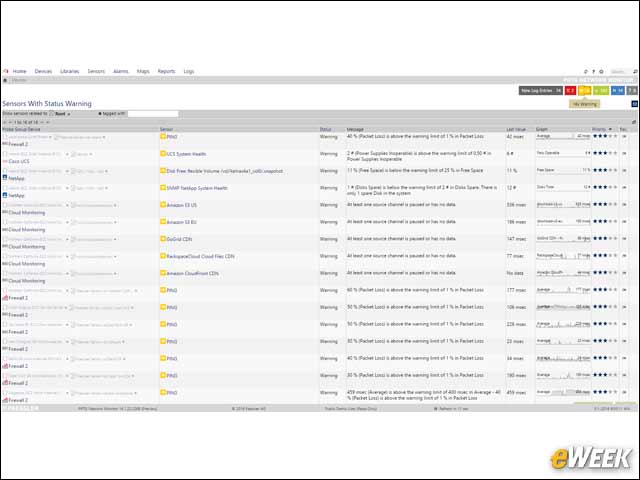Open the Home menu
The image size is (640, 480).
click(x=19, y=71)
